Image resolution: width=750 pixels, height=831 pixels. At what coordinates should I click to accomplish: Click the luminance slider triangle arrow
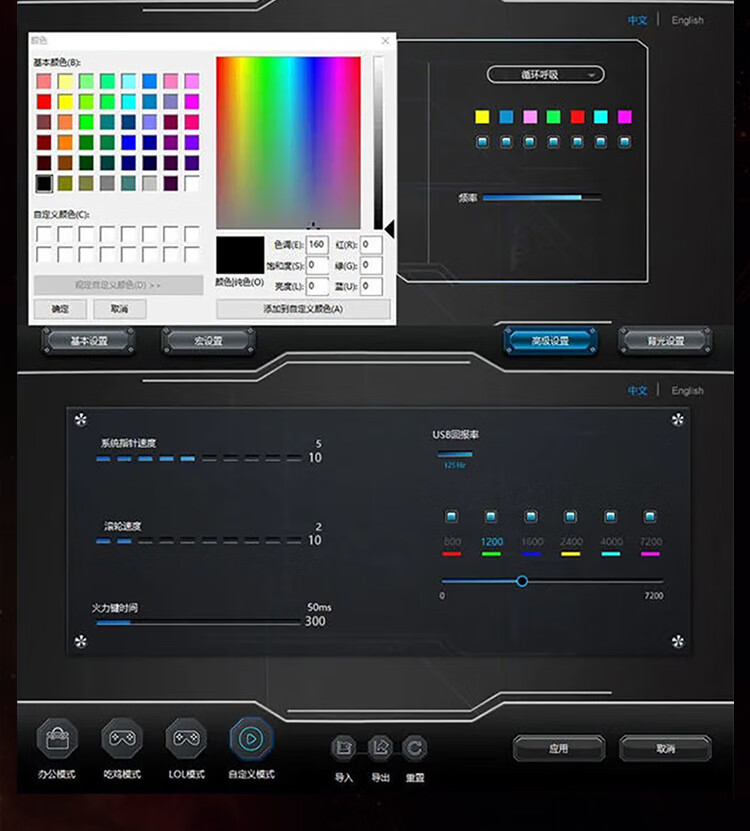[390, 230]
